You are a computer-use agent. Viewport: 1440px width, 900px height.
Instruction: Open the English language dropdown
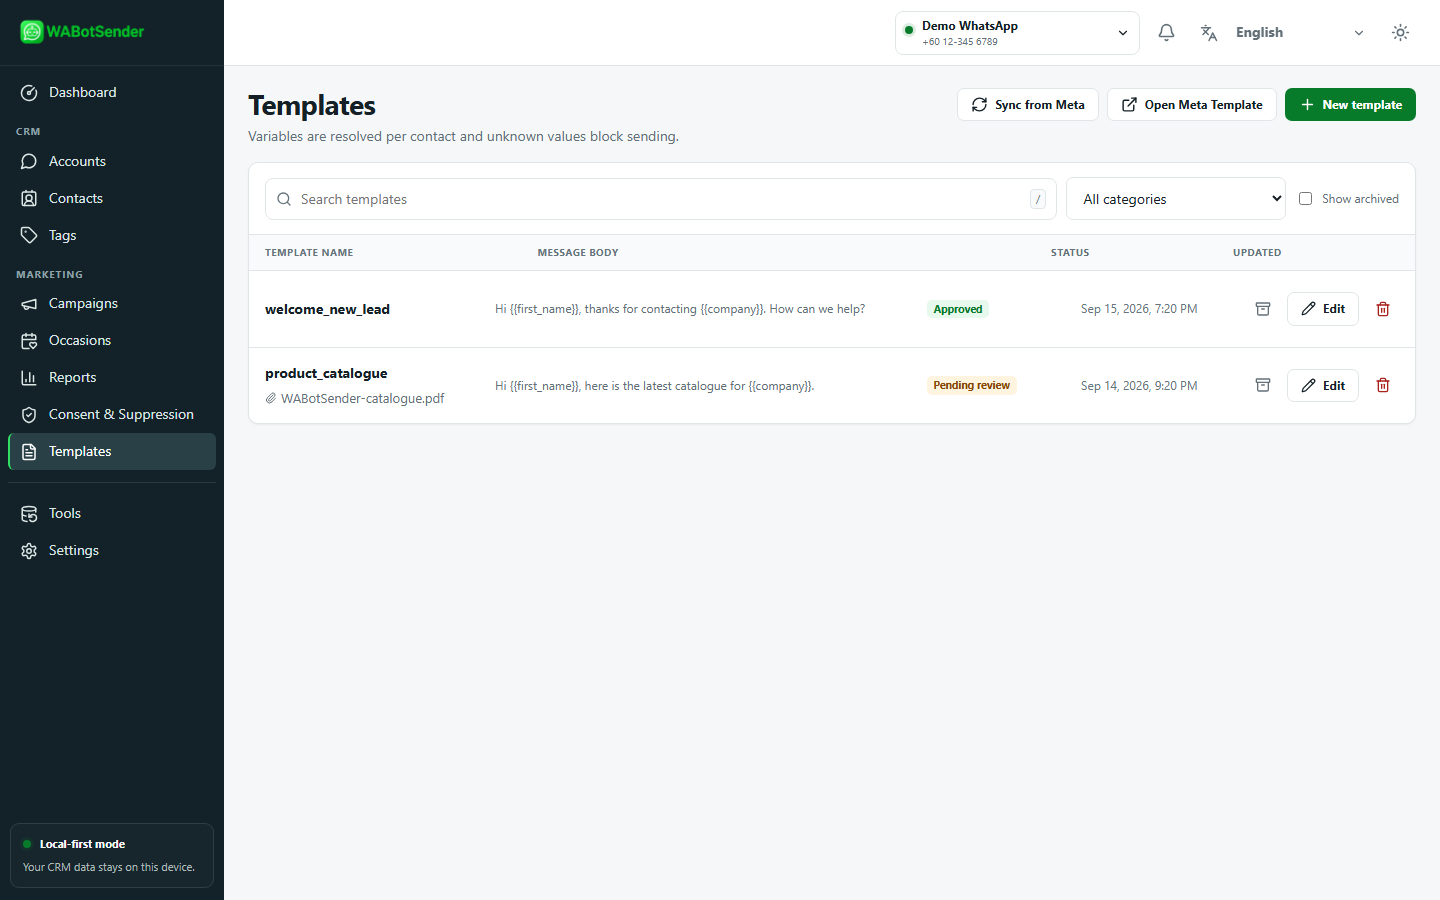point(1300,33)
